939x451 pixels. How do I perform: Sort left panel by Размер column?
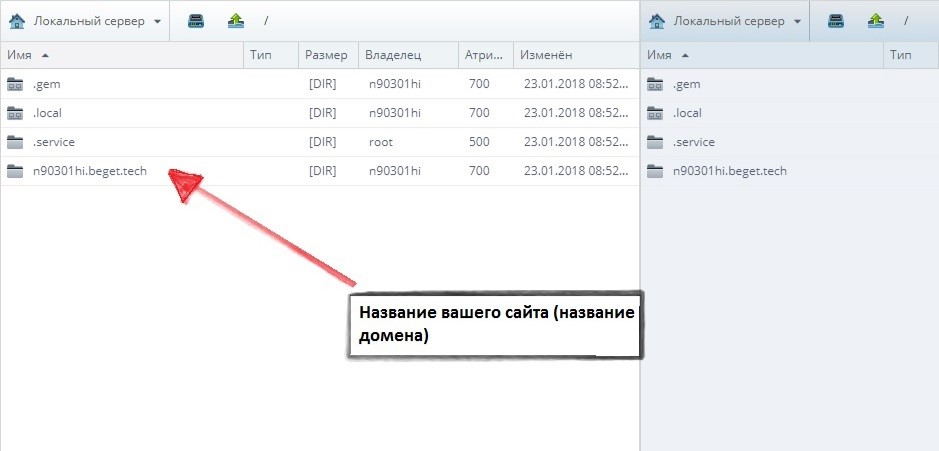(x=328, y=55)
